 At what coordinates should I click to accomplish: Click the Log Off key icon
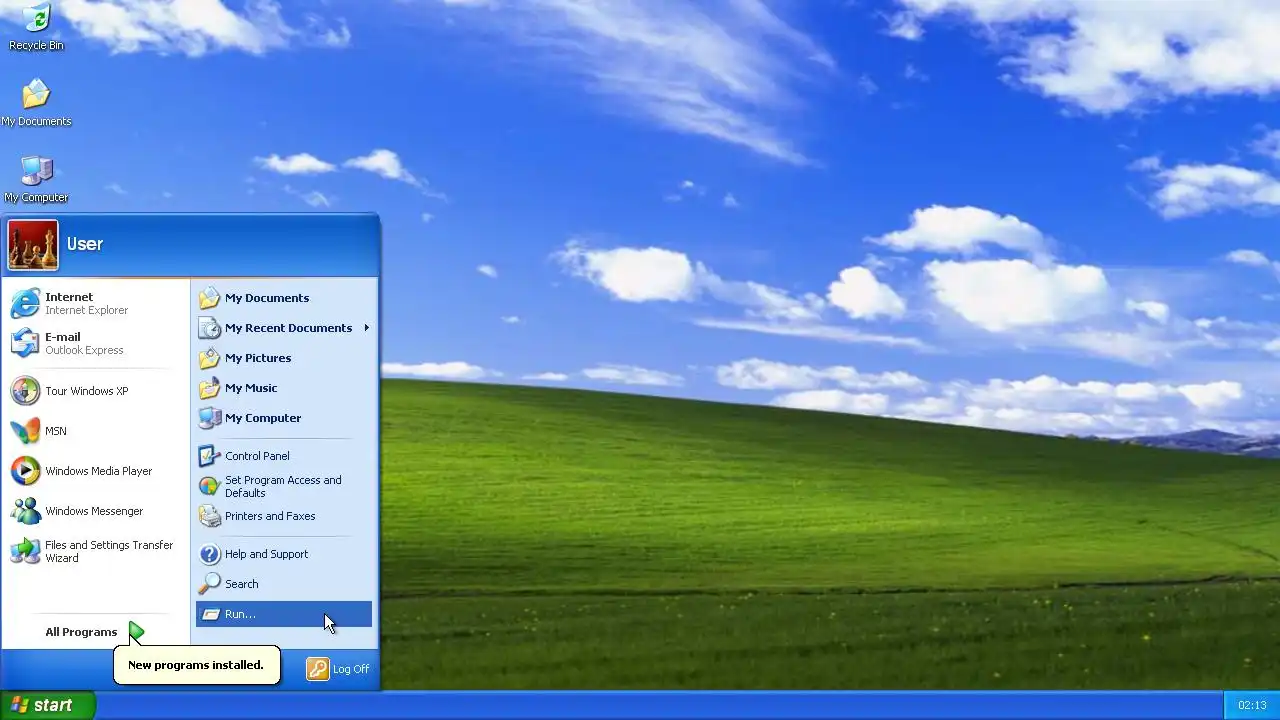318,669
